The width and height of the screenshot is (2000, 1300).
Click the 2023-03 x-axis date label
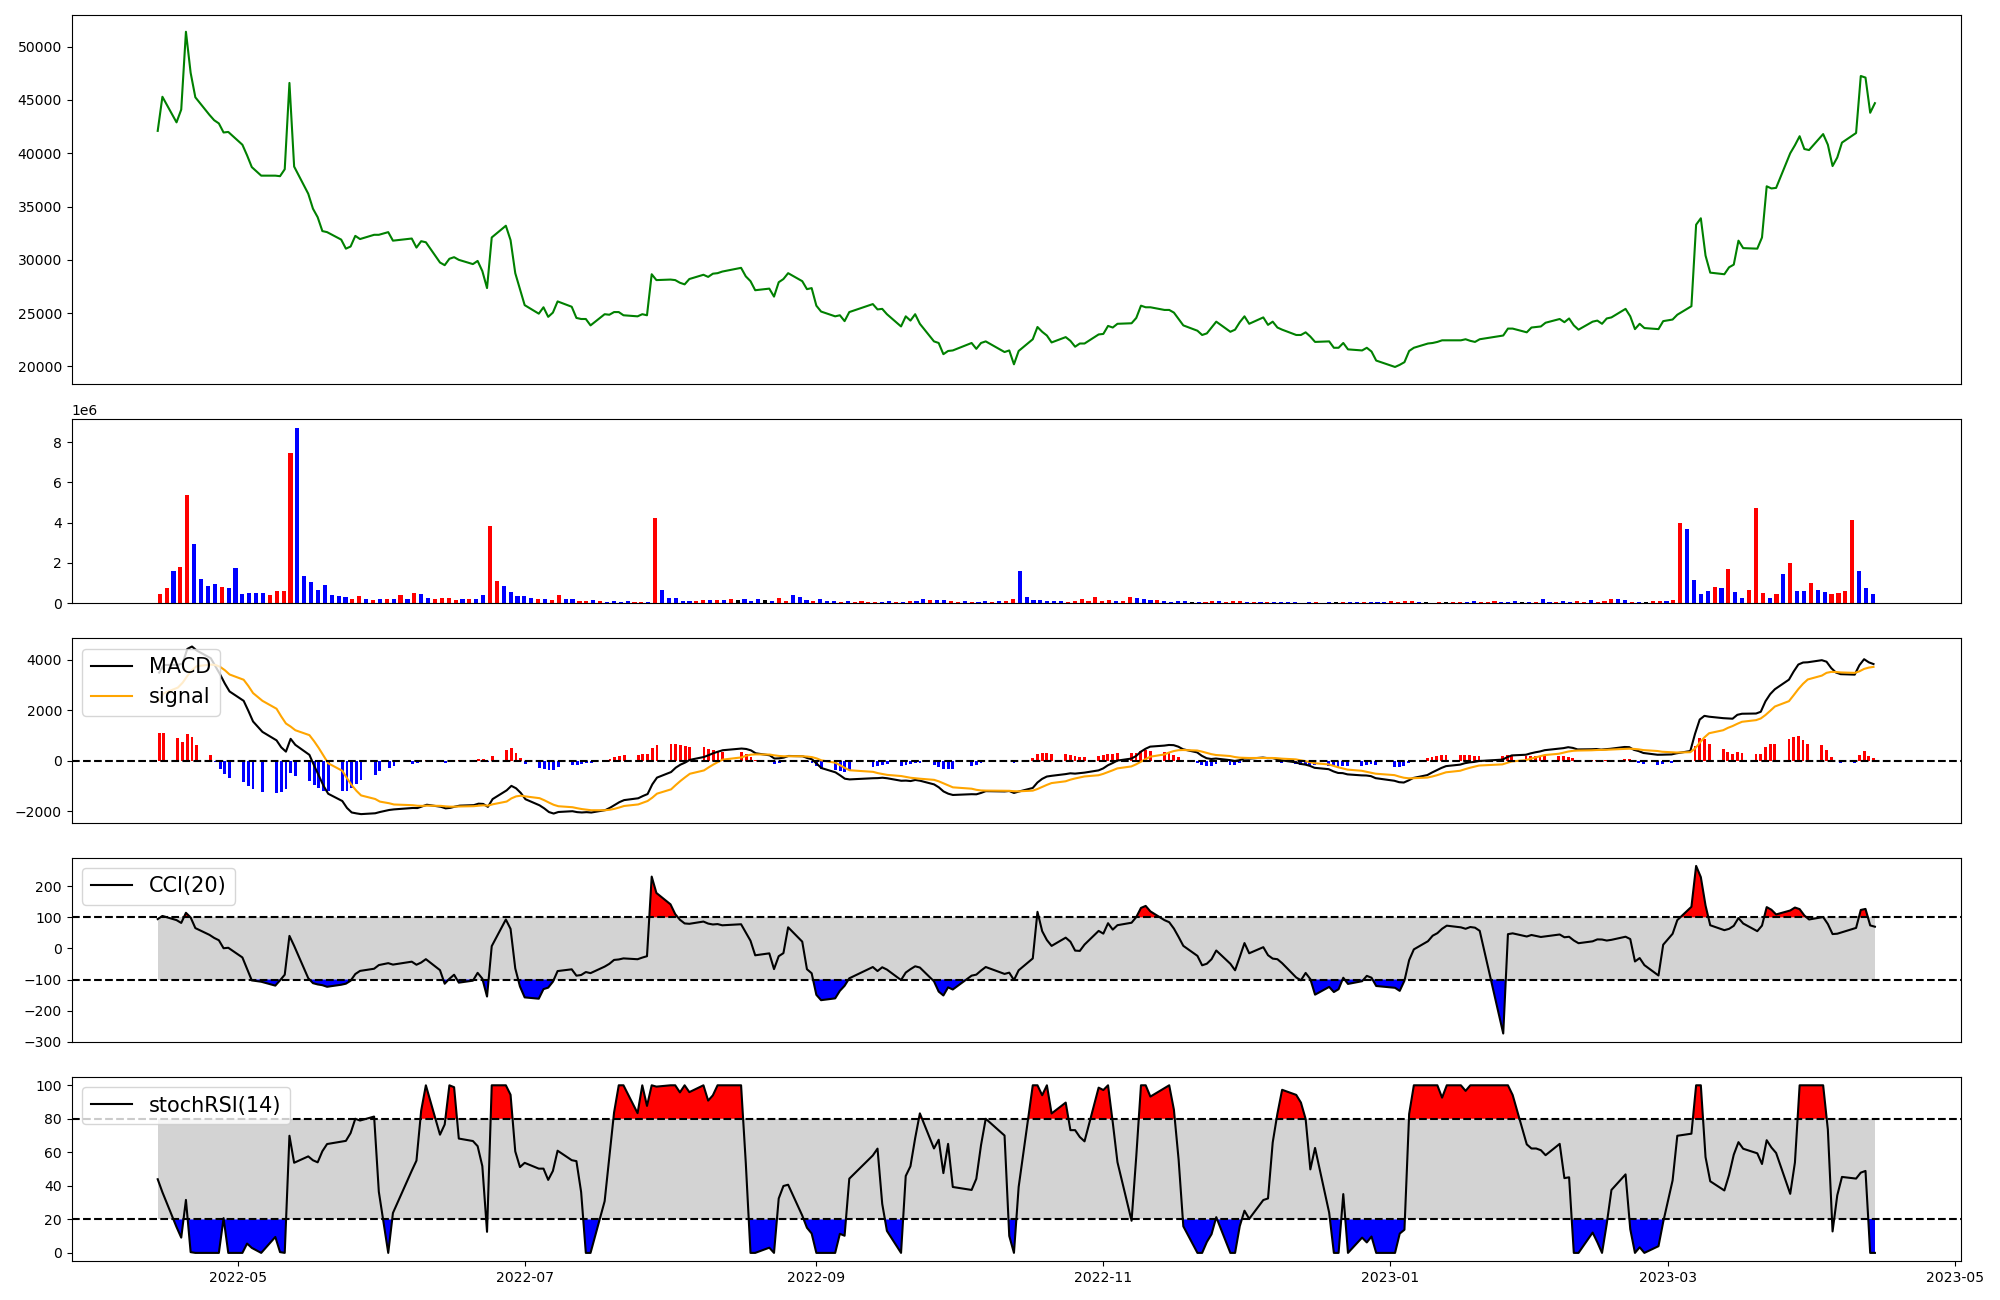(1668, 1277)
